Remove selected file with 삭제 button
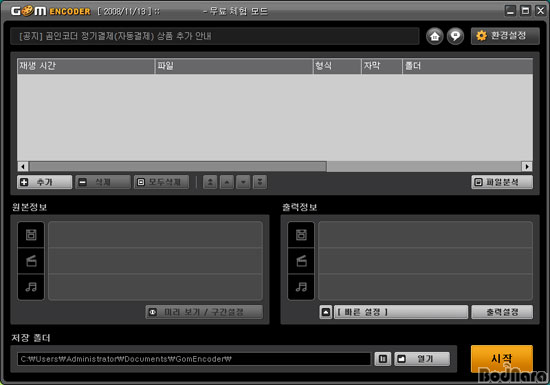The height and width of the screenshot is (385, 550). [x=103, y=182]
